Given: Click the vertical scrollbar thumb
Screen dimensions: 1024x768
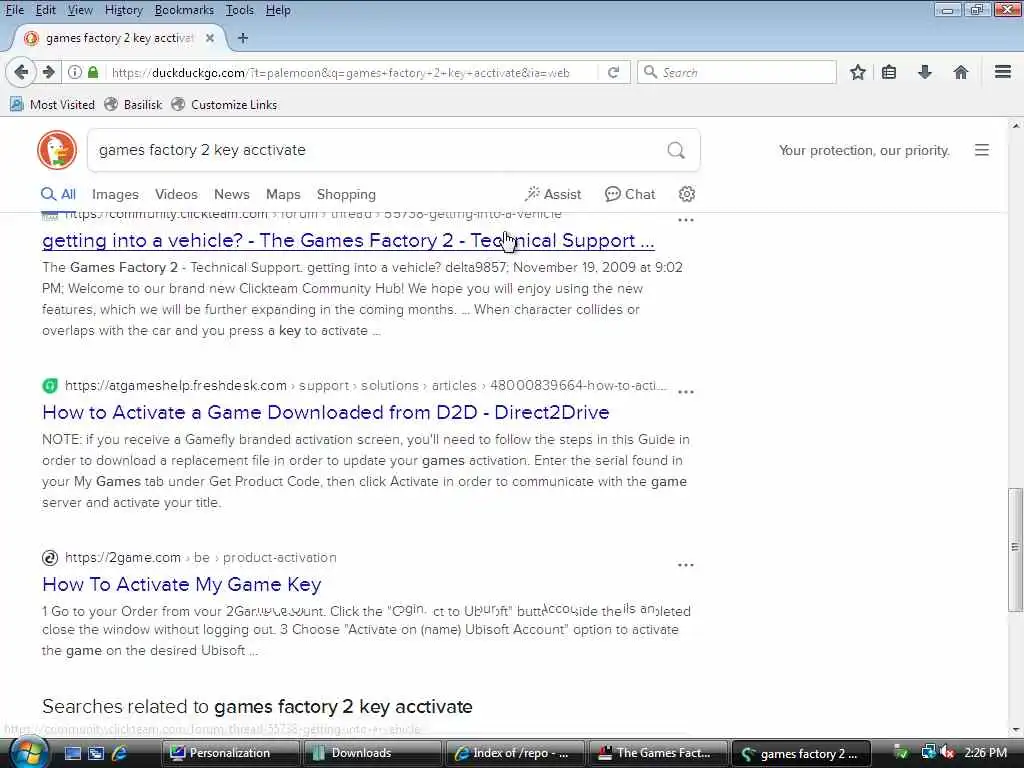Looking at the screenshot, I should (1015, 549).
